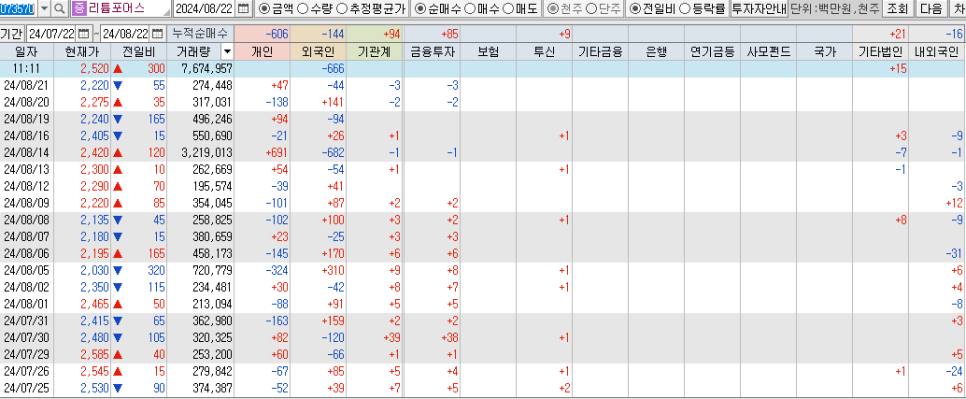This screenshot has width=966, height=399.
Task: Click the 사모펀드 column header
Action: [768, 52]
